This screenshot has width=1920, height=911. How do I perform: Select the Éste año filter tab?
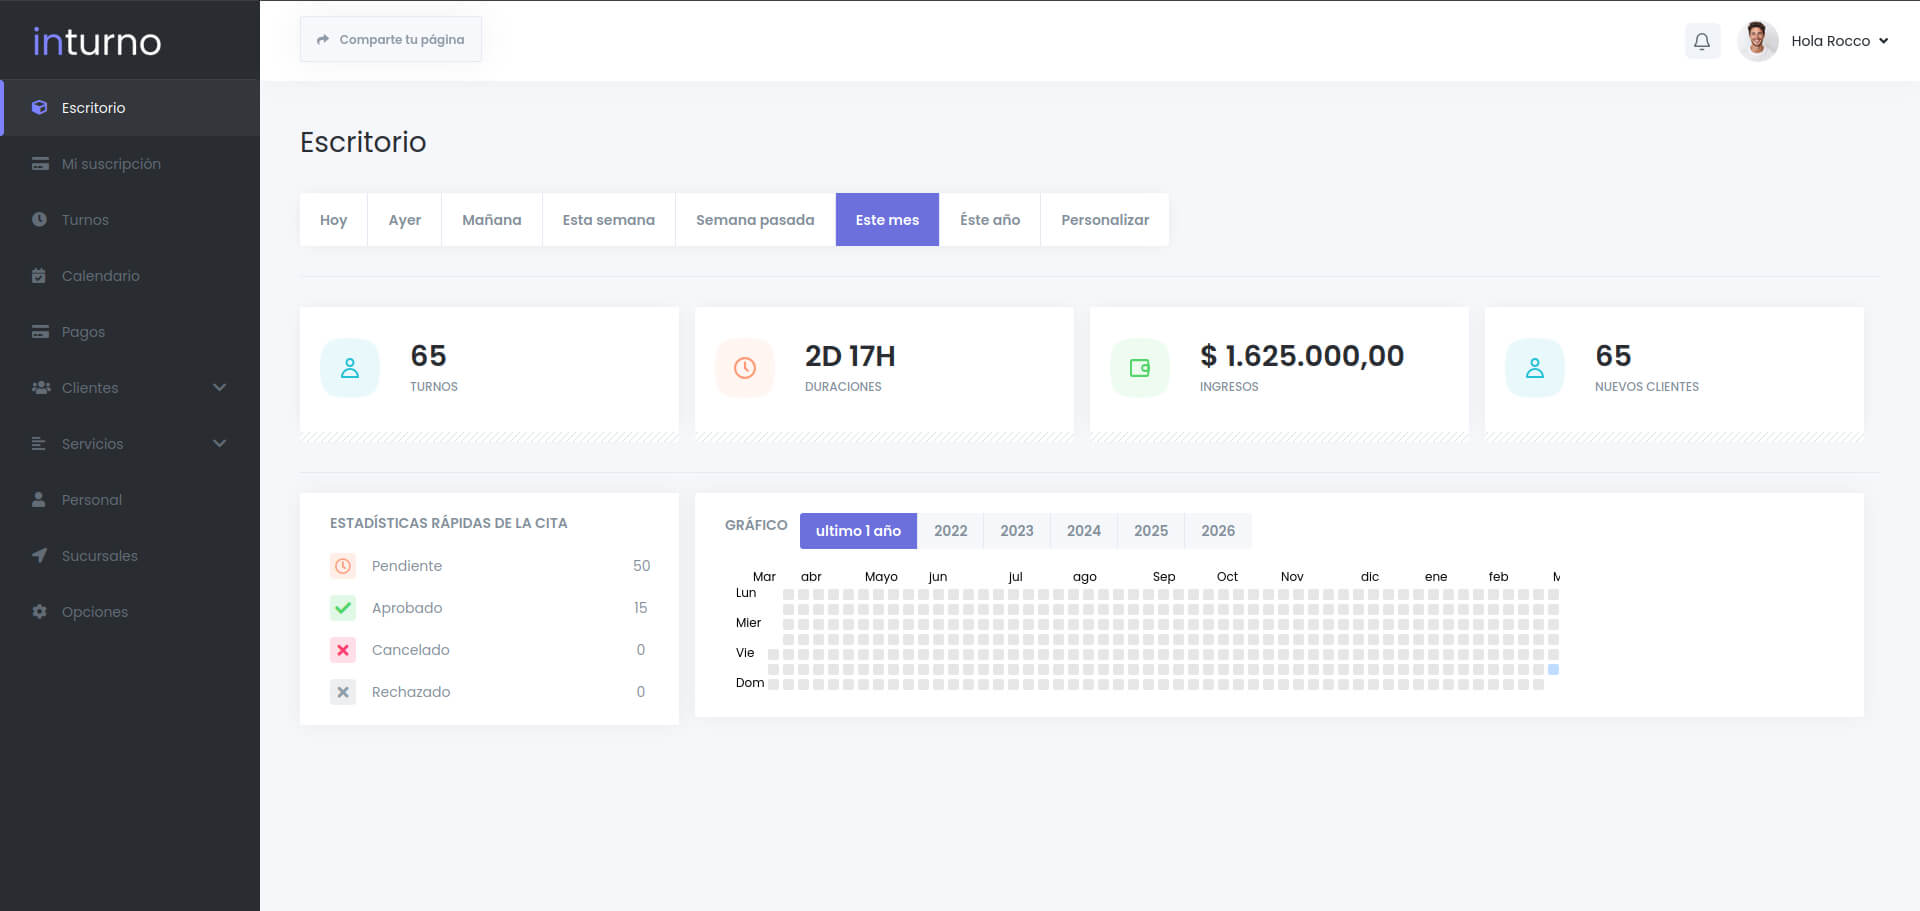[x=989, y=220]
